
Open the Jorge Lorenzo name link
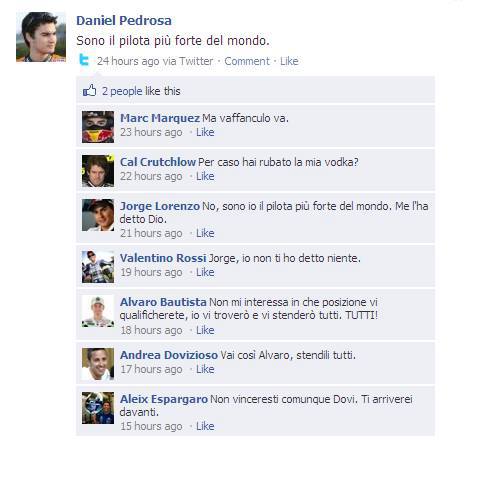(160, 206)
